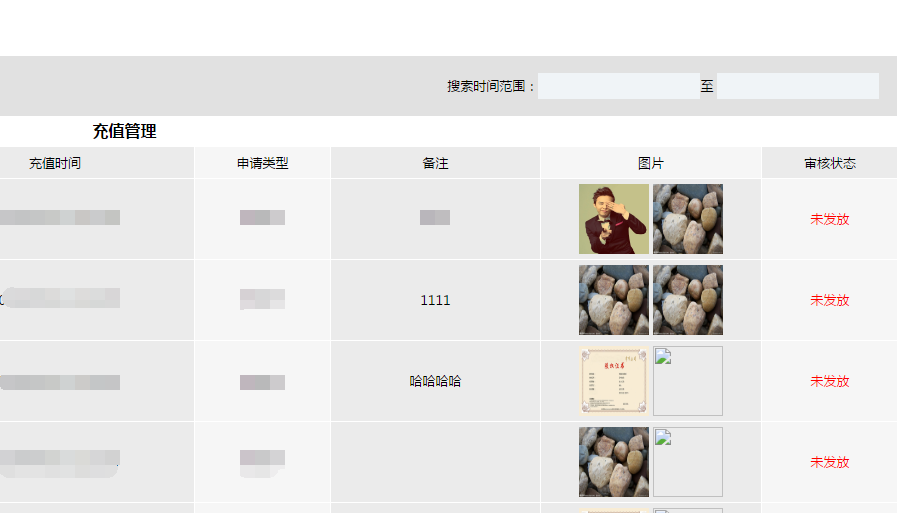Click the 备注 column header

(x=435, y=164)
